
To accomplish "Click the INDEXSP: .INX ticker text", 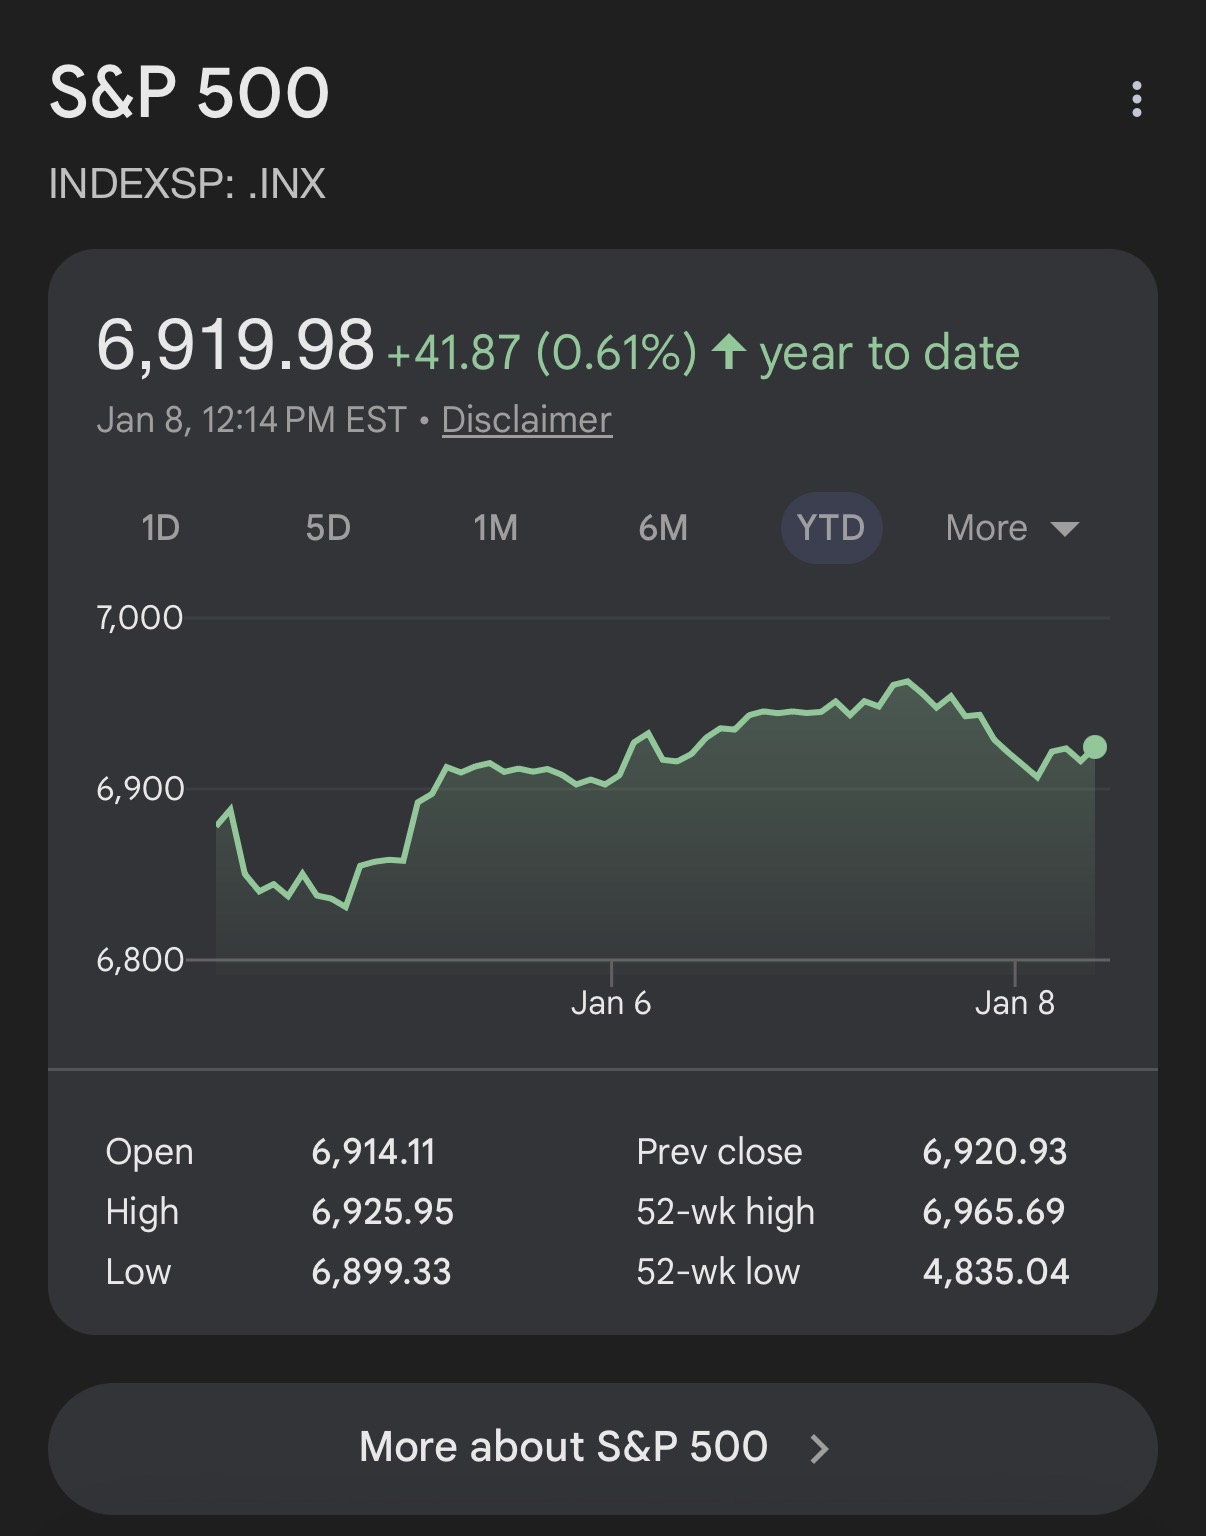I will [187, 184].
